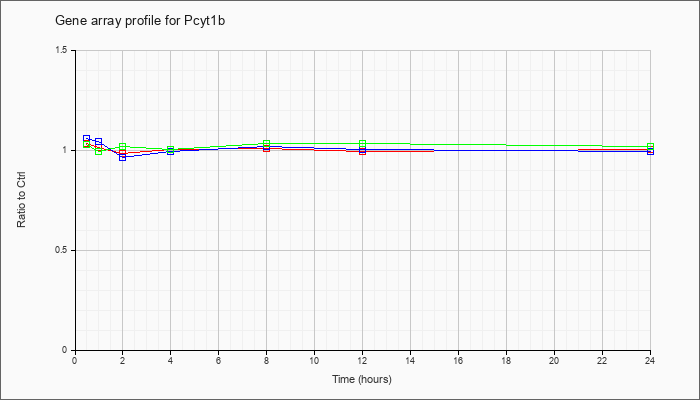Click the 6 tick label on time axis
This screenshot has height=400, width=700.
coord(218,360)
